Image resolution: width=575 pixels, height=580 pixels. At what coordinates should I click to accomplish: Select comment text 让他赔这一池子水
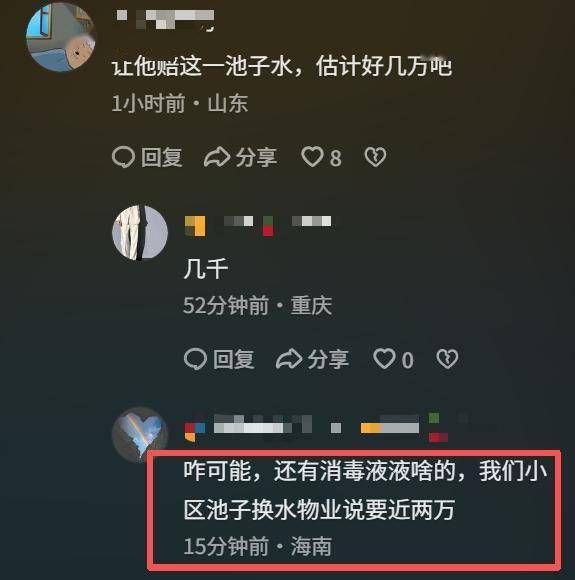coord(202,67)
